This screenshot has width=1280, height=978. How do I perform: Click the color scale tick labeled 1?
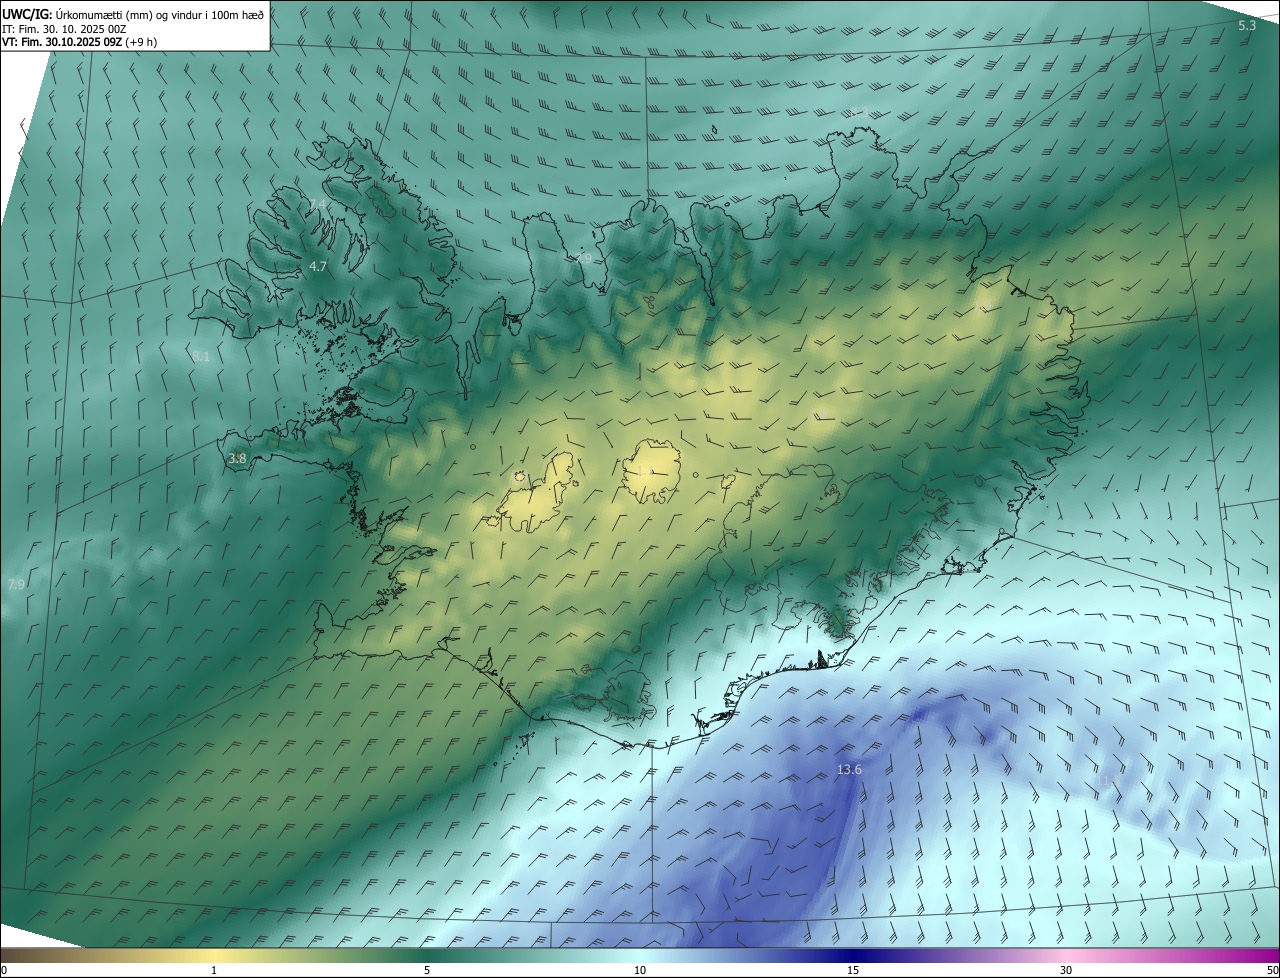[x=214, y=971]
